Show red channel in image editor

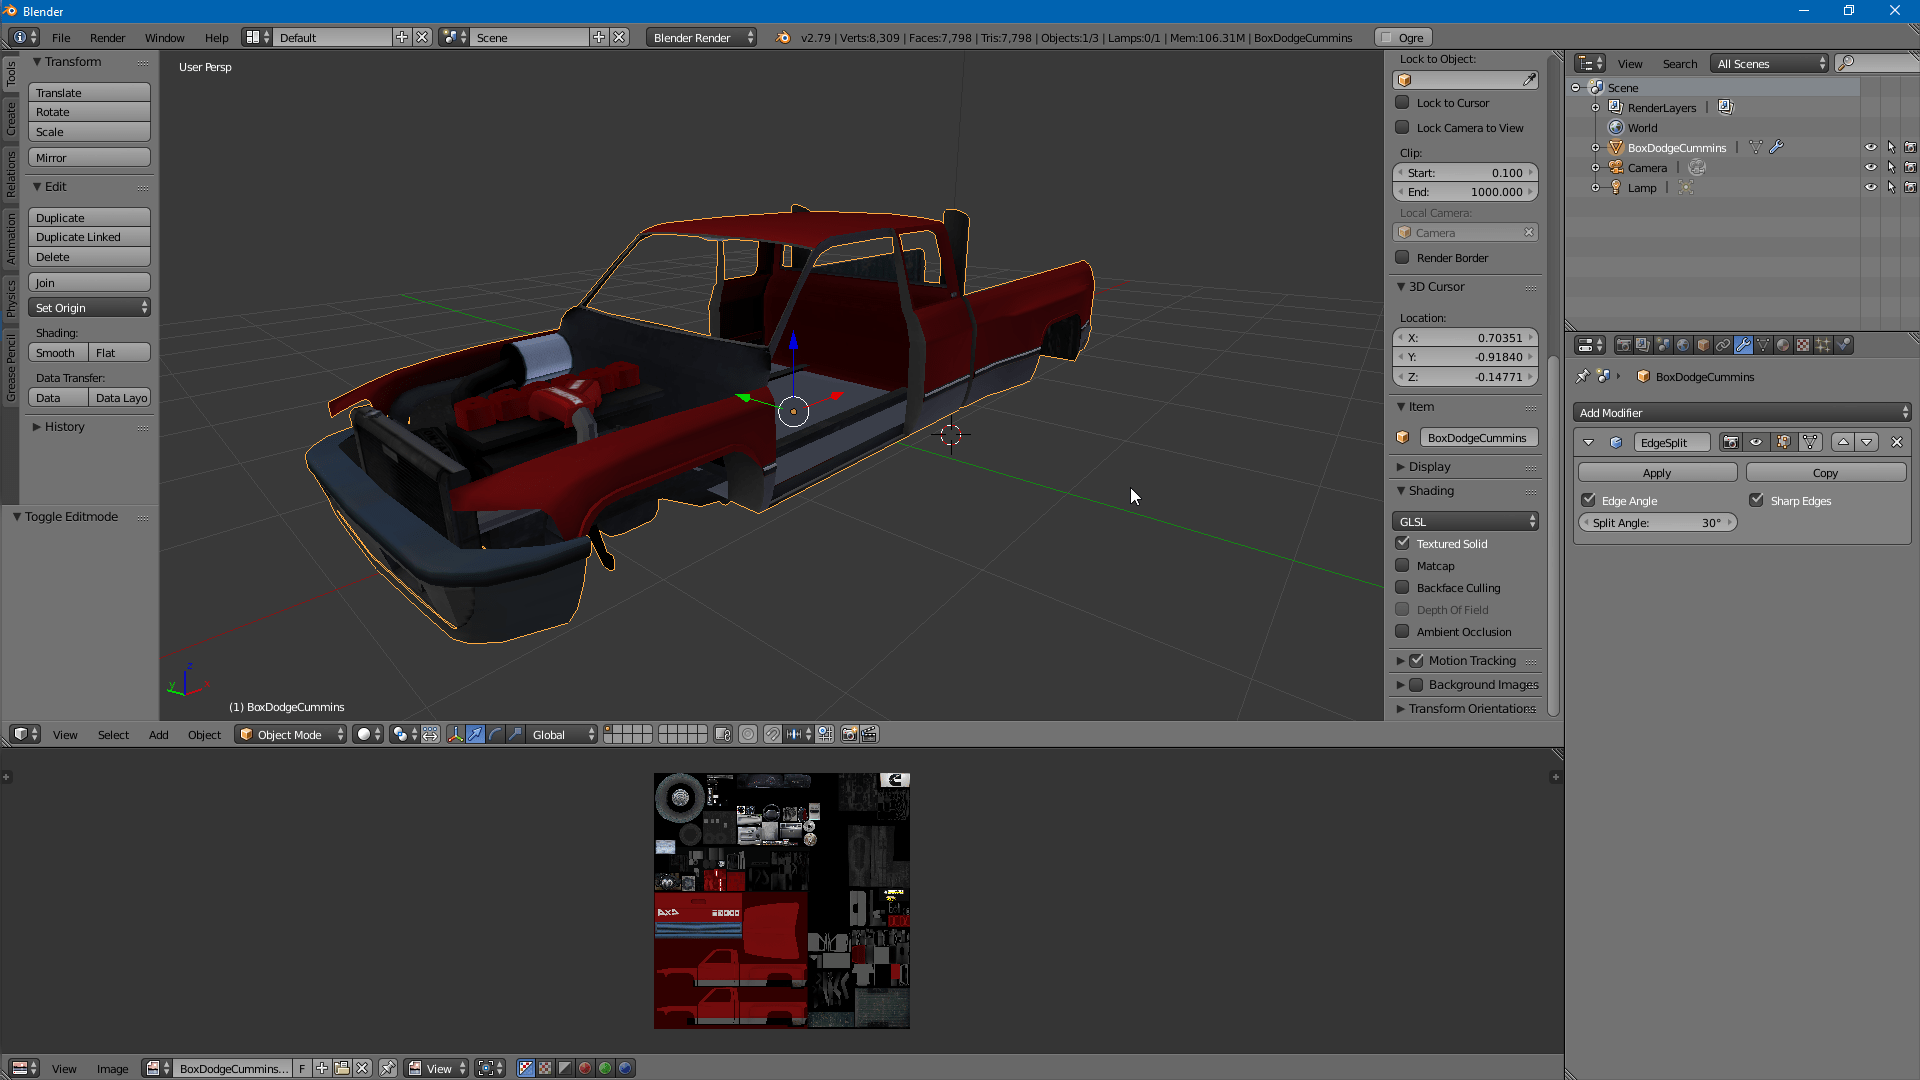tap(585, 1069)
